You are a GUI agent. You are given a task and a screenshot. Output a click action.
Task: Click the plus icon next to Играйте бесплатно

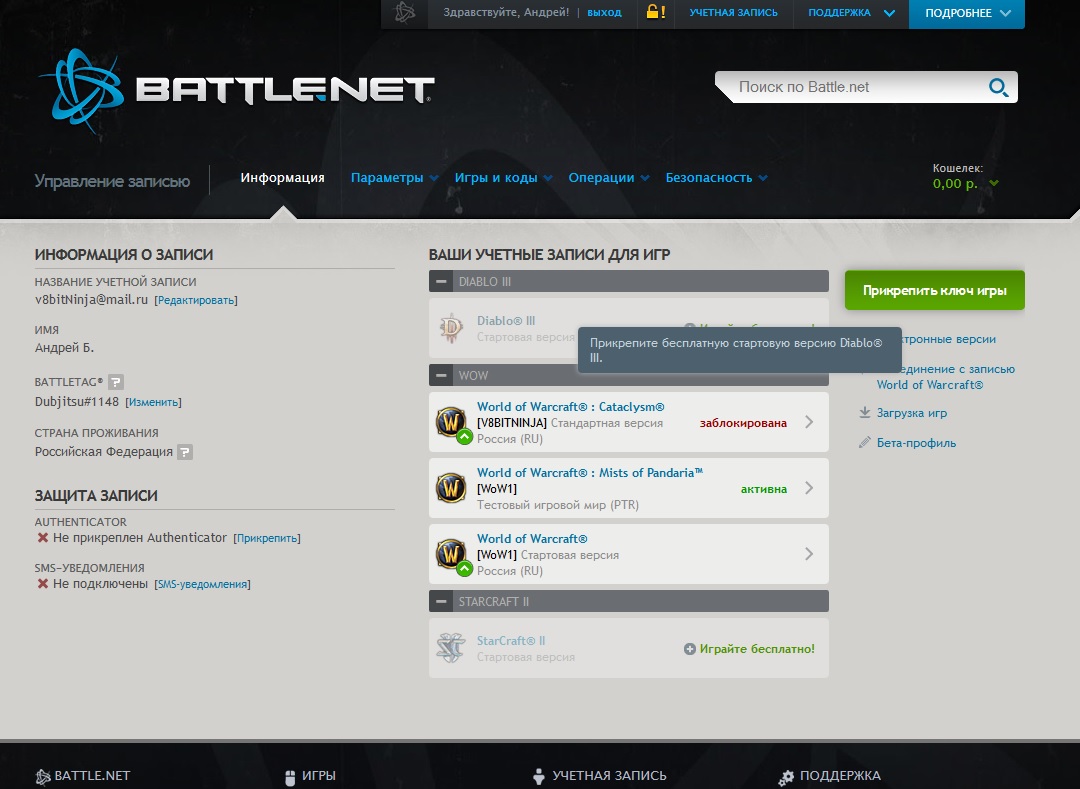[x=689, y=649]
